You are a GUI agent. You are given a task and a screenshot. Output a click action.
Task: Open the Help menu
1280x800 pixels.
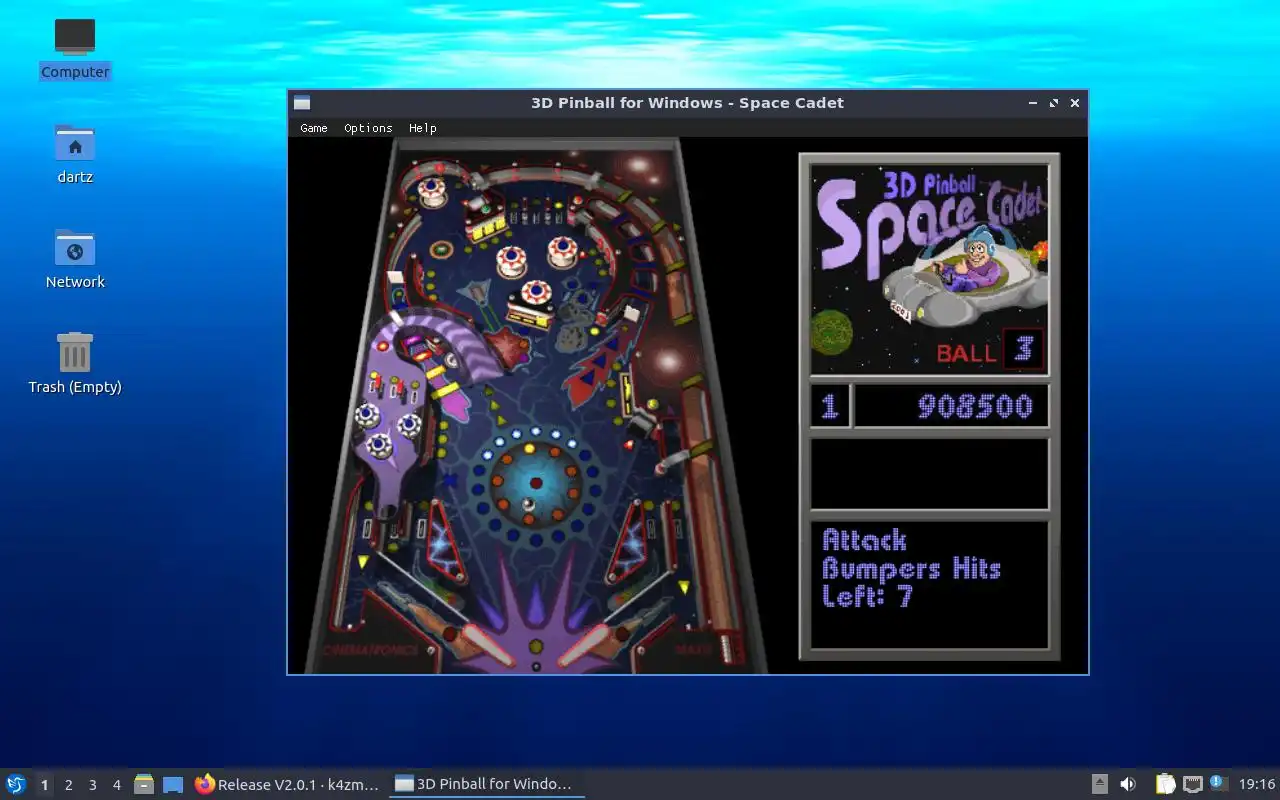423,128
